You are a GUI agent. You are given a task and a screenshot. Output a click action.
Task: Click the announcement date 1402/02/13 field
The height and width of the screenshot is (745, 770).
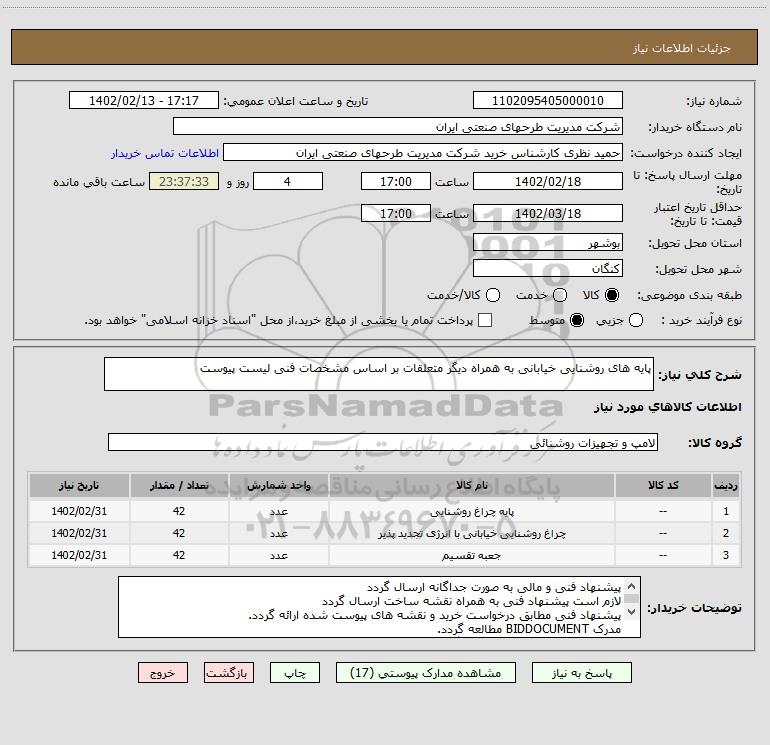pyautogui.click(x=144, y=101)
